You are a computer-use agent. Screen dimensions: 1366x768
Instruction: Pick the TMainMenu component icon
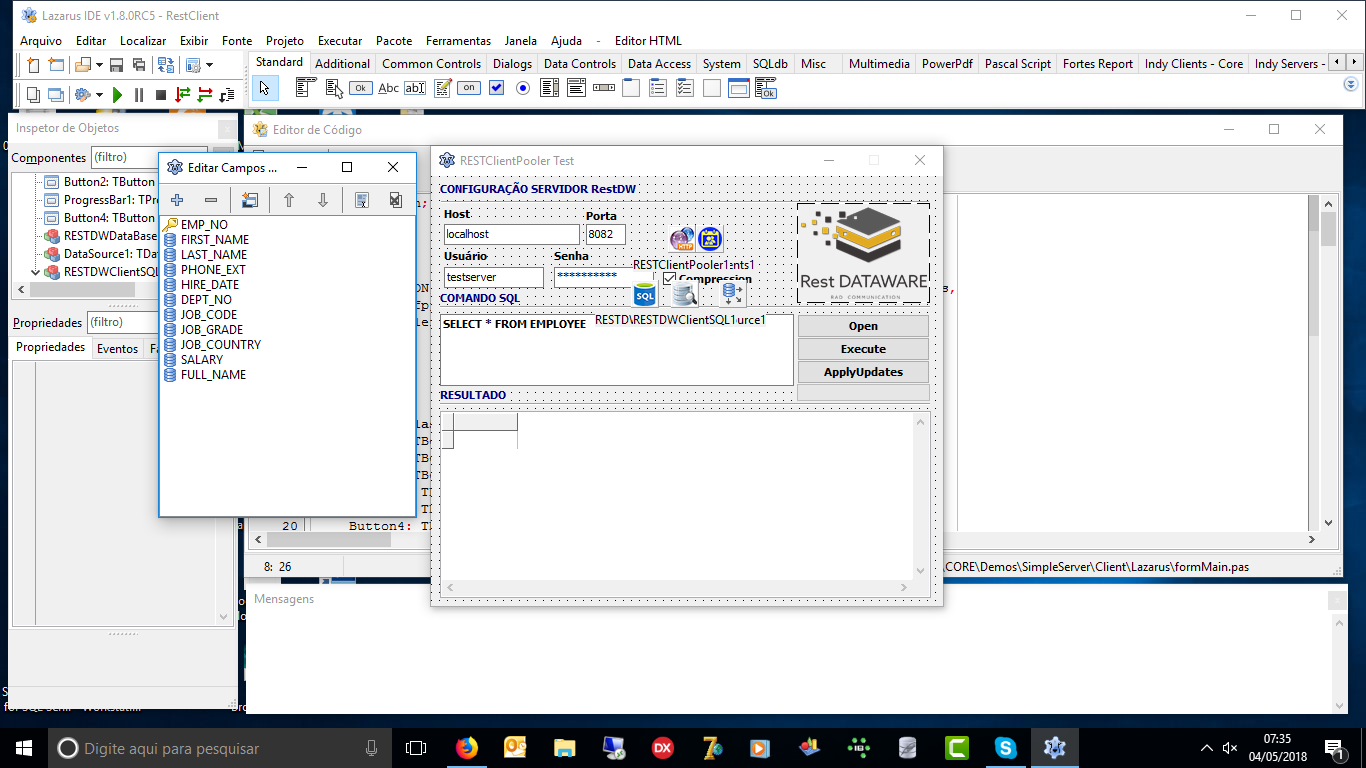(x=306, y=88)
